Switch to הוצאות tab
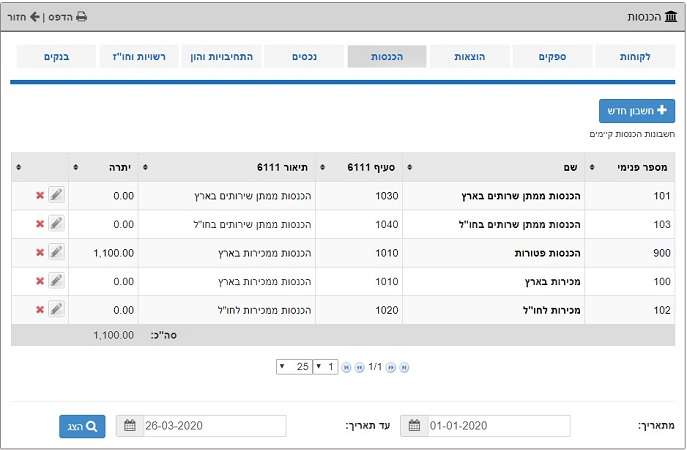 coord(469,57)
